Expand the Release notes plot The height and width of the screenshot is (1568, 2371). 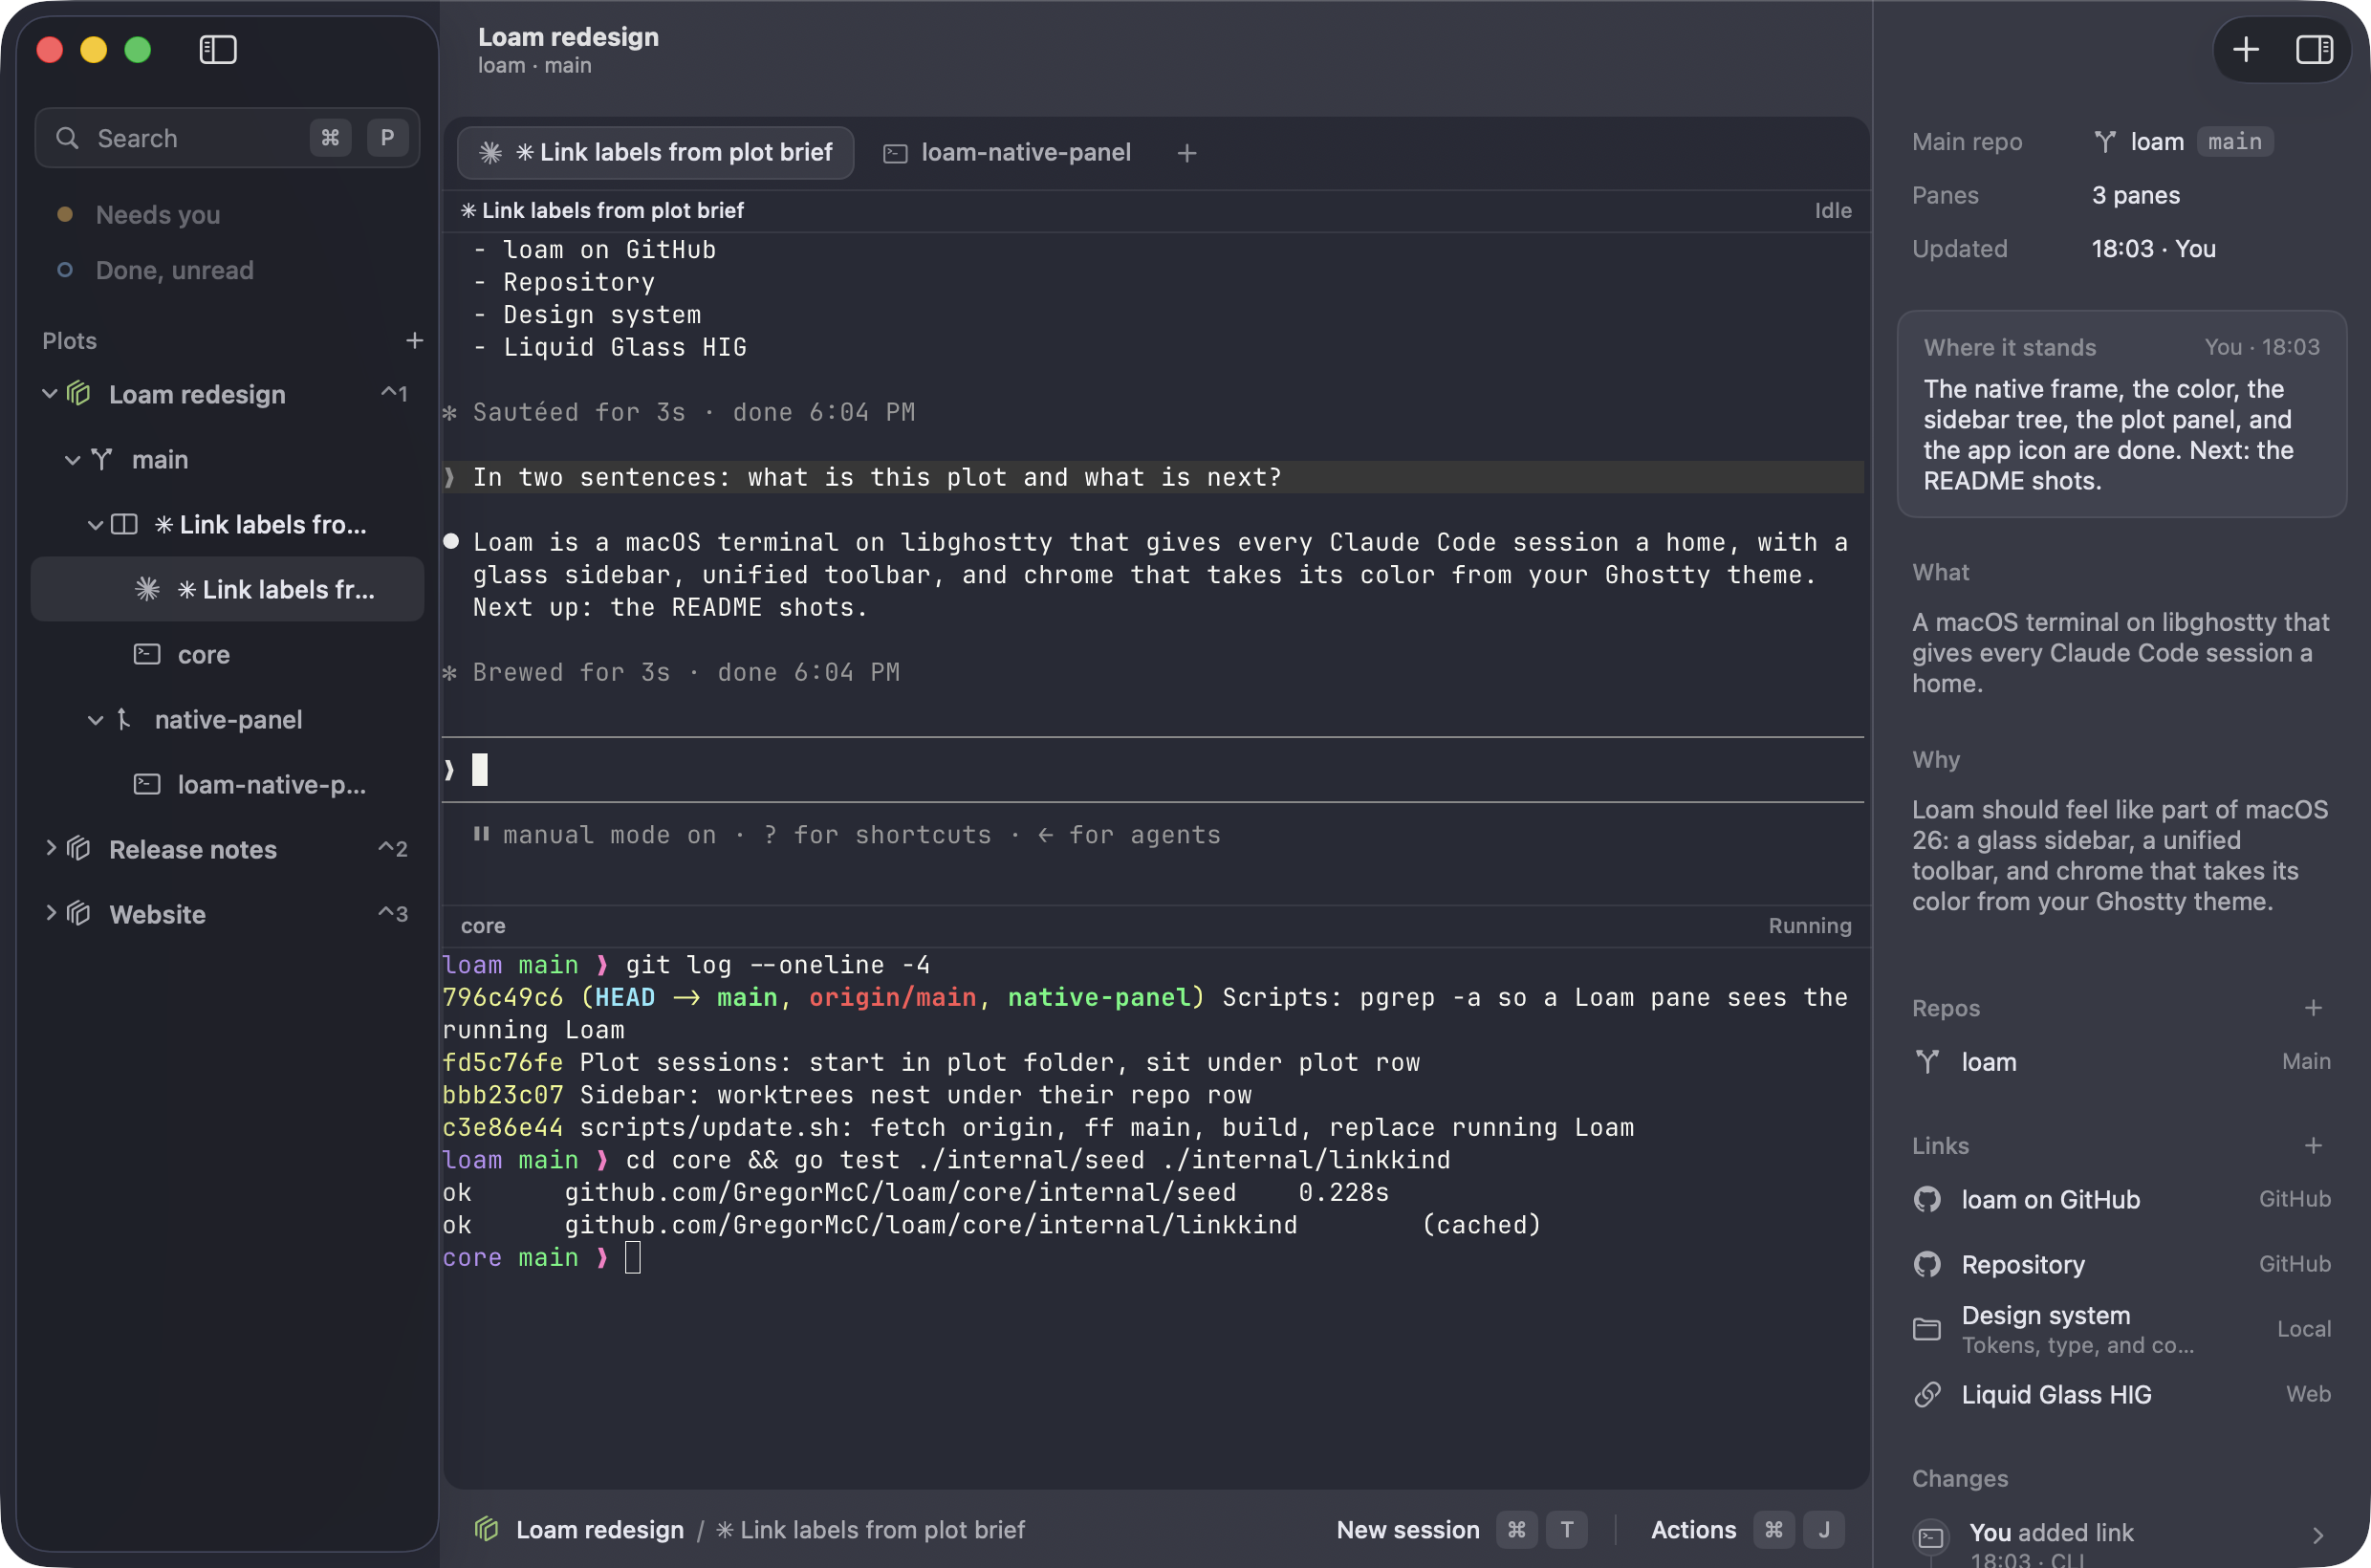(x=50, y=849)
